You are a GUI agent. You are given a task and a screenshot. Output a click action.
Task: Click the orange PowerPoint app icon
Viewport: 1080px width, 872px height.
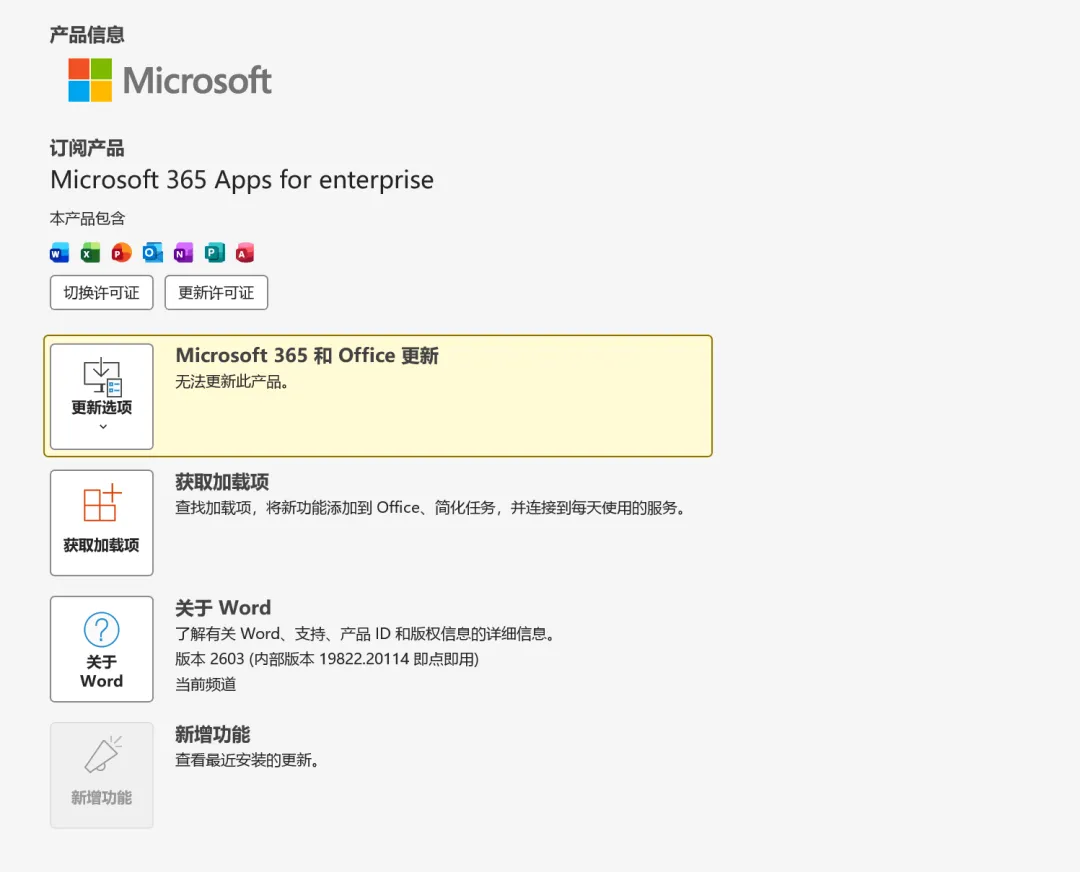point(122,253)
